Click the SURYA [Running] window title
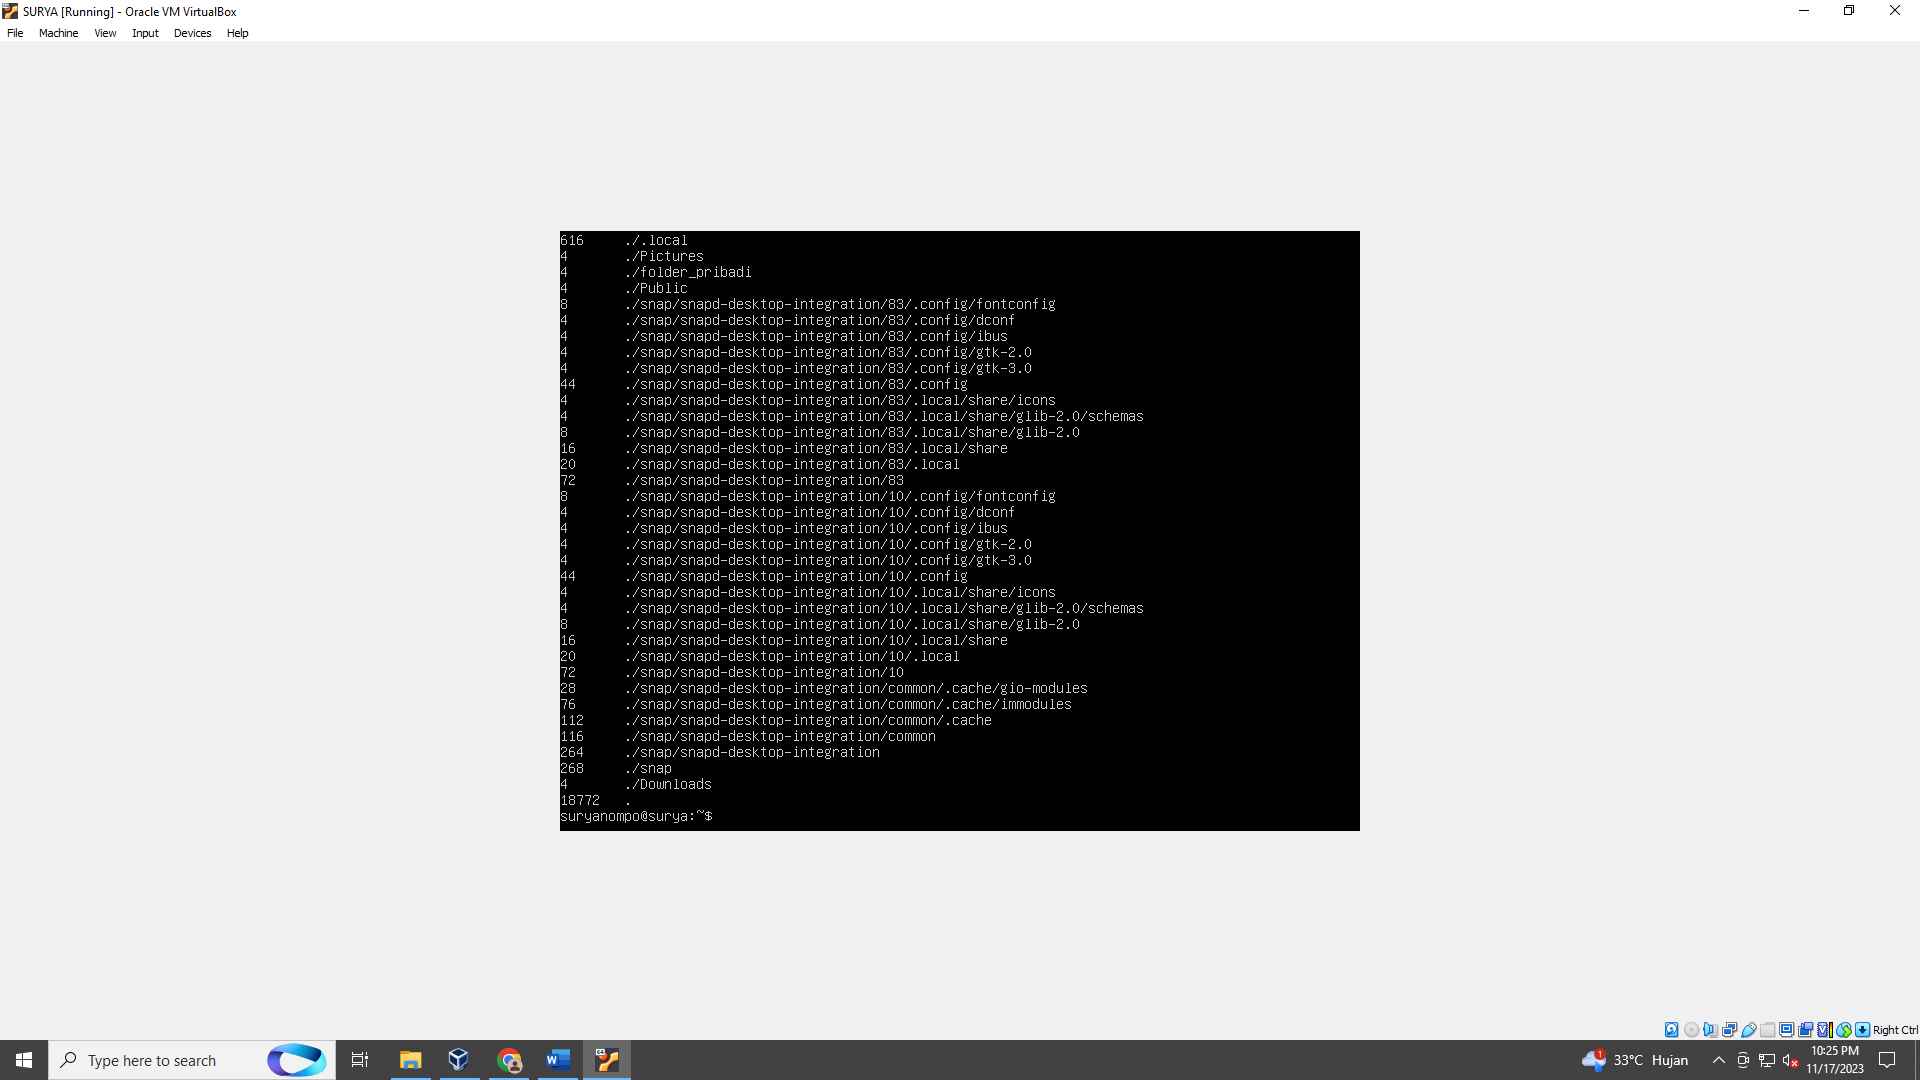The width and height of the screenshot is (1920, 1080). click(130, 12)
